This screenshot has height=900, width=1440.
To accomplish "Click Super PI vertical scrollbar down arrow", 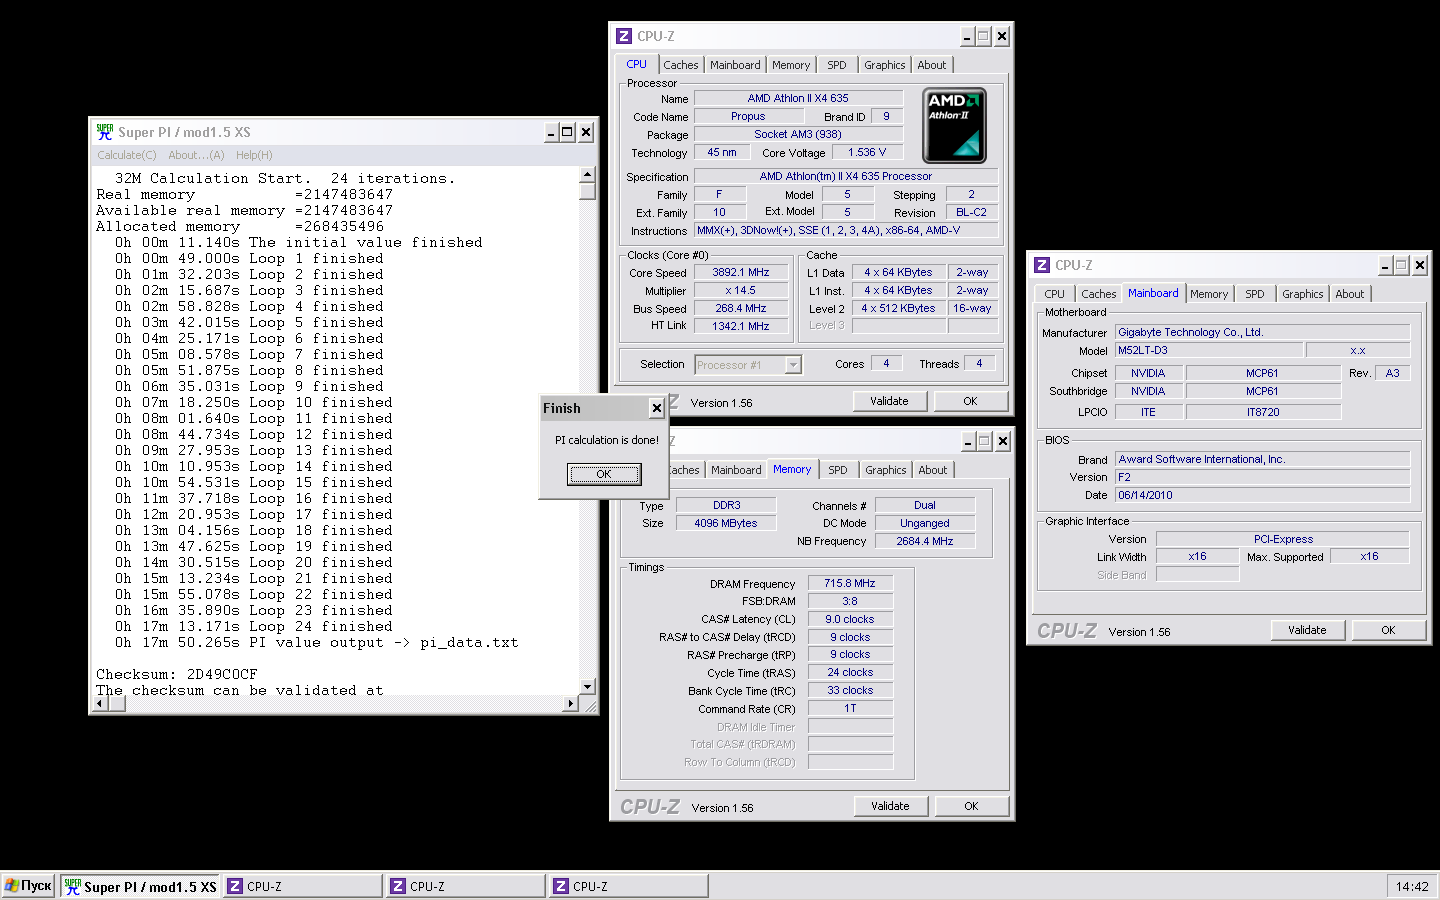I will 587,686.
